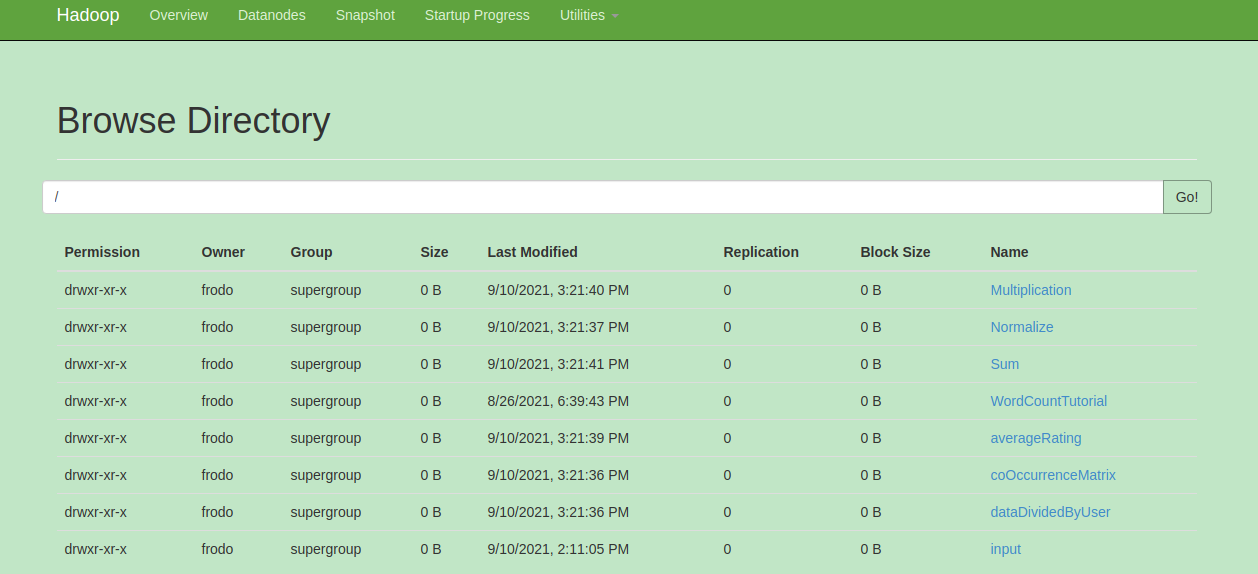Browse the Normalize directory
Screen dimensions: 1258x574
(1021, 327)
